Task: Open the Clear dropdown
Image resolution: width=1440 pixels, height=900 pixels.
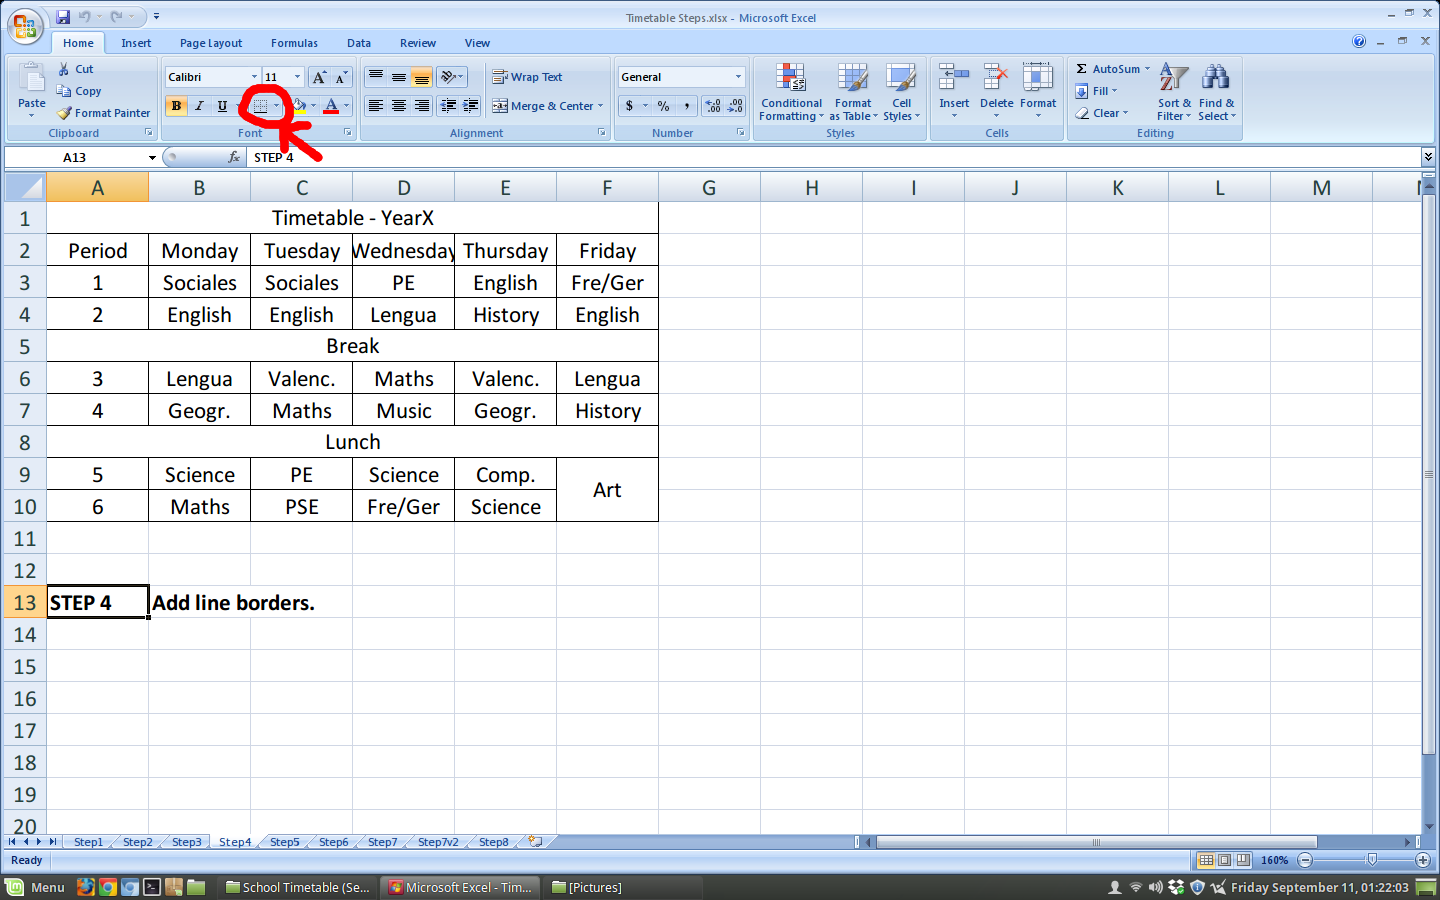Action: 1101,113
